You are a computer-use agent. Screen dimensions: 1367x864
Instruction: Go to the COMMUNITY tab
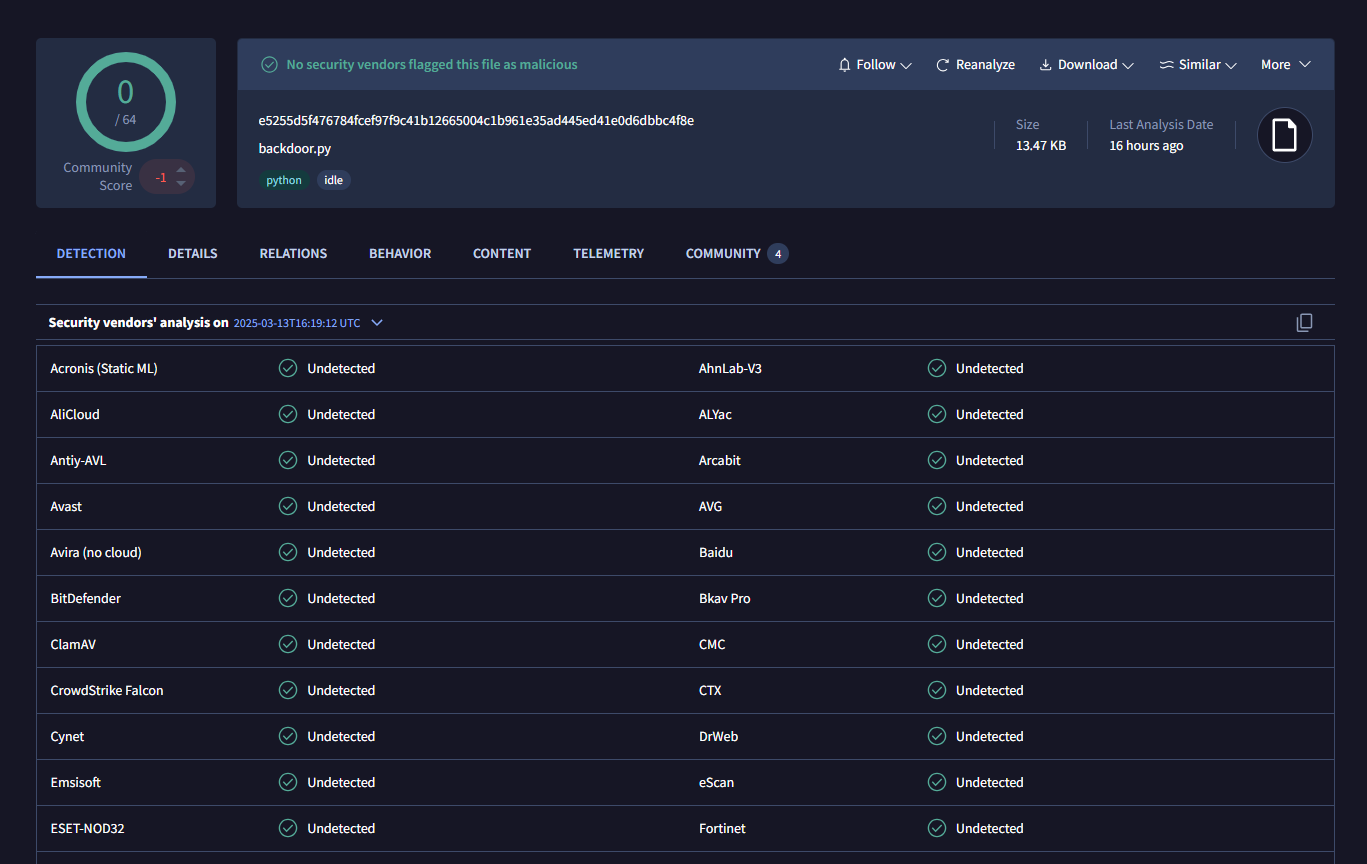point(723,254)
